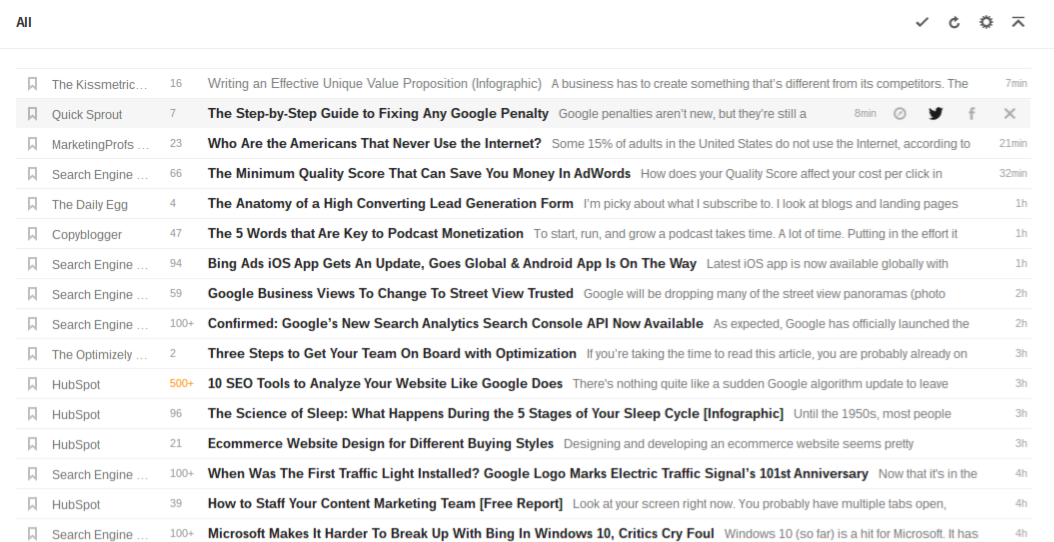Image resolution: width=1054 pixels, height=542 pixels.
Task: Bookmark The Daily Egg article
Action: pos(32,204)
